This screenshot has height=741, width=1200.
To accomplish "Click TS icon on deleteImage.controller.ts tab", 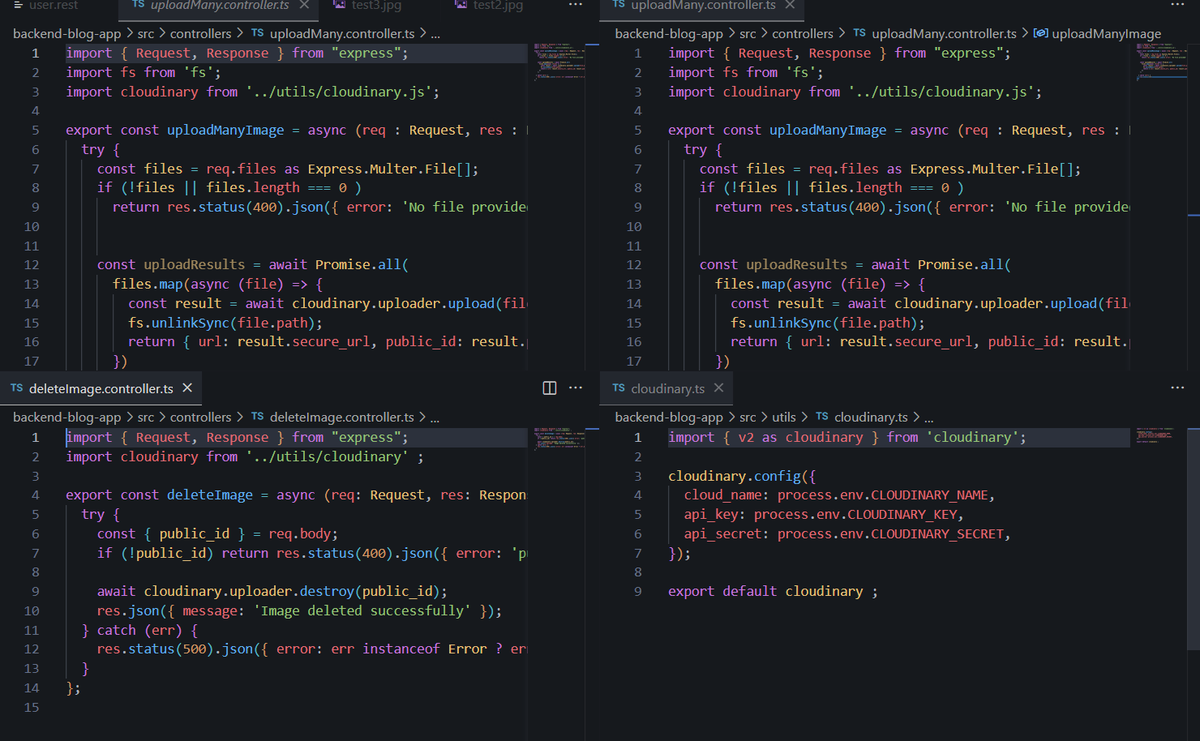I will pos(17,388).
